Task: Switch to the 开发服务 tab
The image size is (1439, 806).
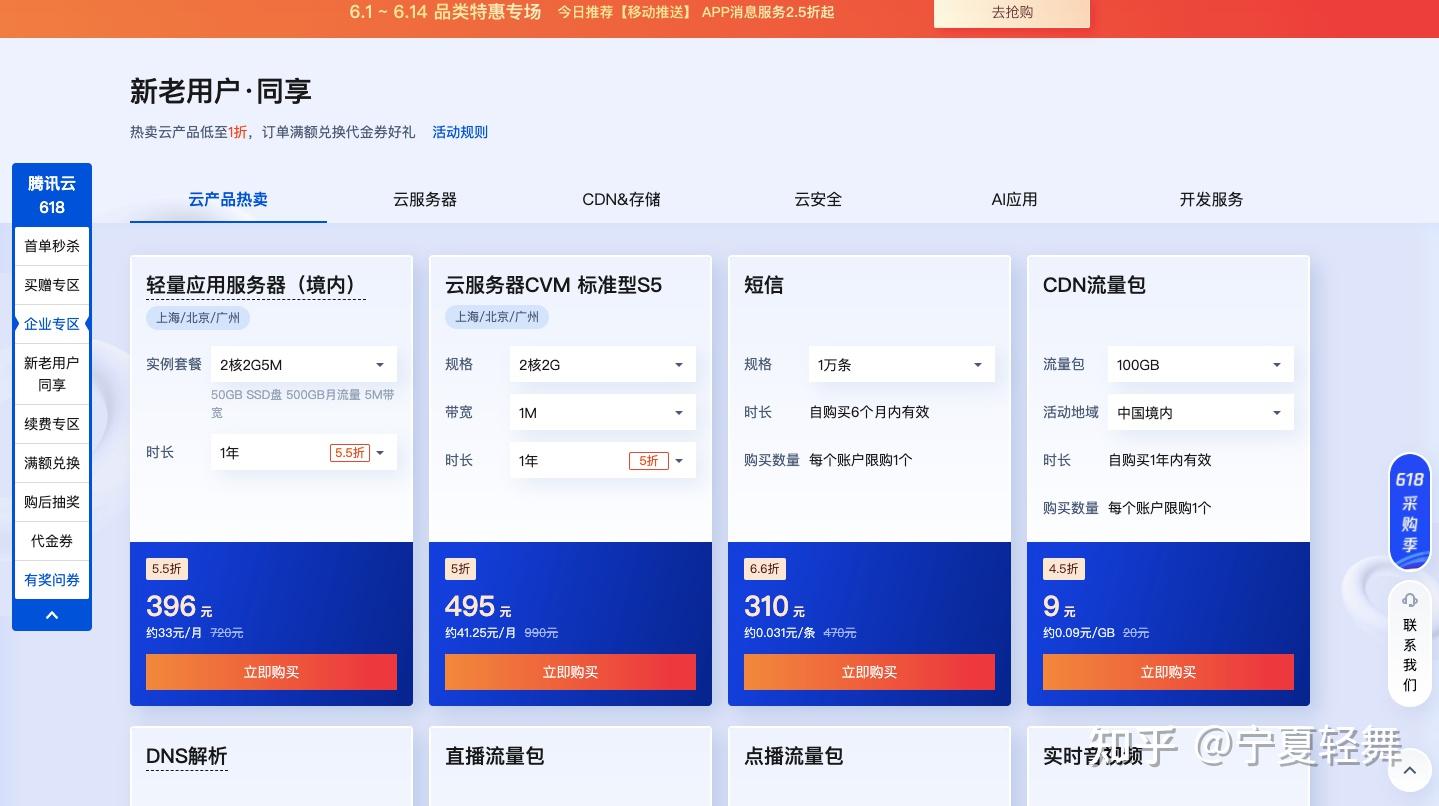Action: coord(1211,199)
